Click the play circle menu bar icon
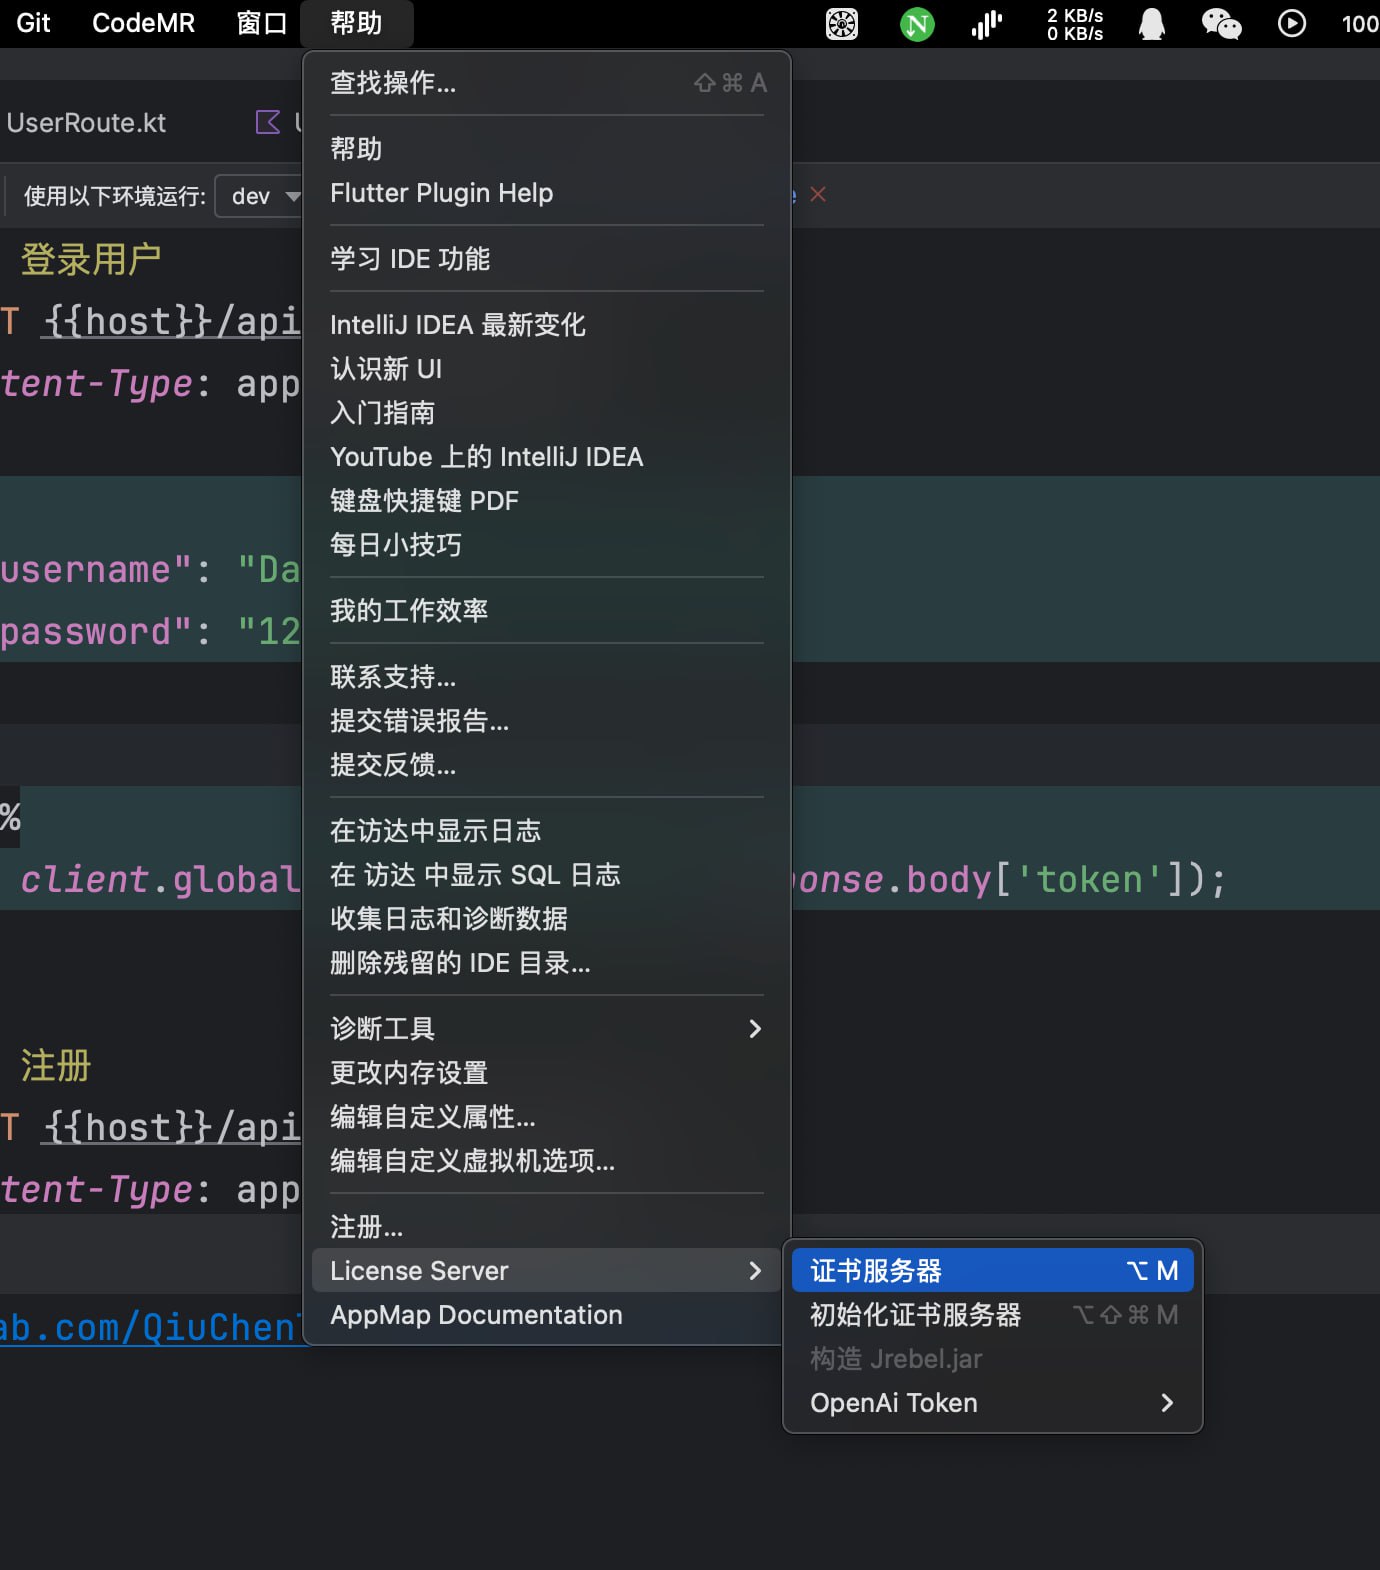 (x=1292, y=23)
